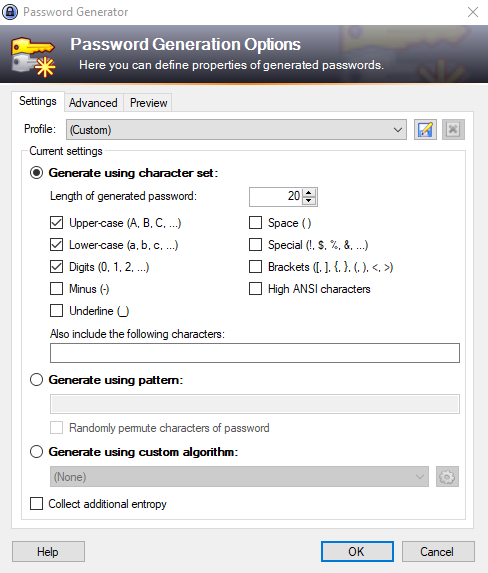Select Generate using custom algorithm option
This screenshot has height=573, width=488.
[36, 451]
